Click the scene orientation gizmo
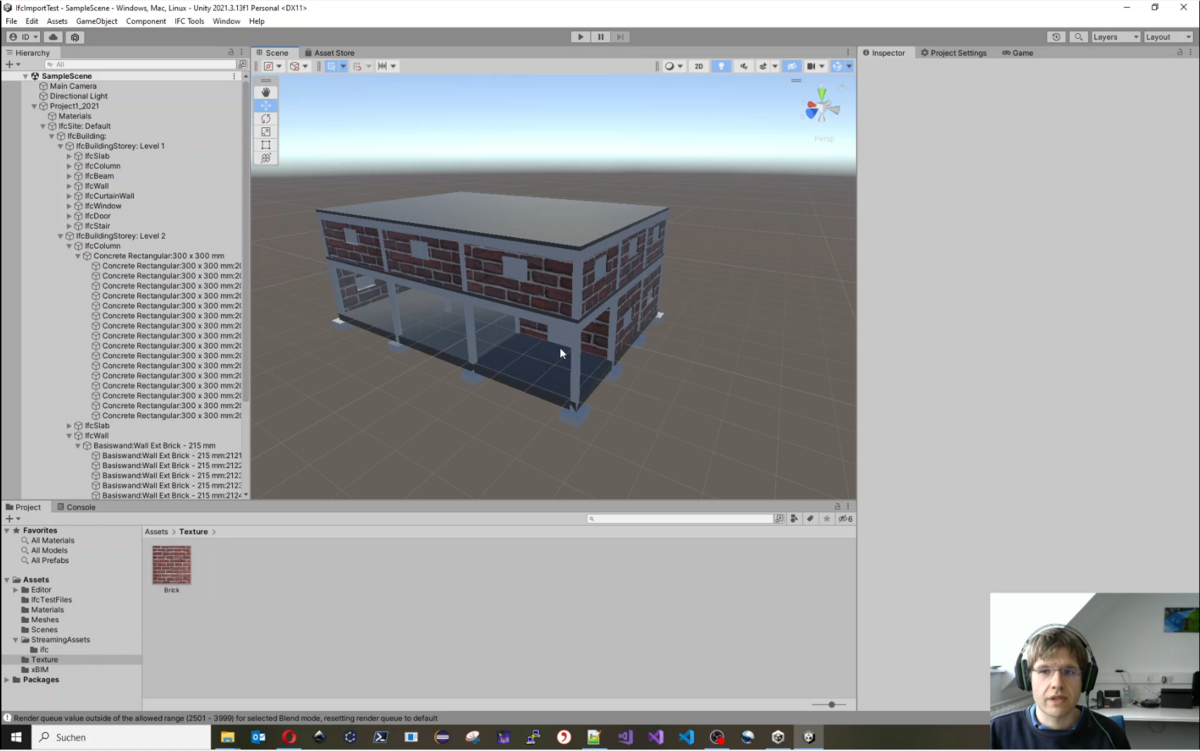 click(x=822, y=106)
